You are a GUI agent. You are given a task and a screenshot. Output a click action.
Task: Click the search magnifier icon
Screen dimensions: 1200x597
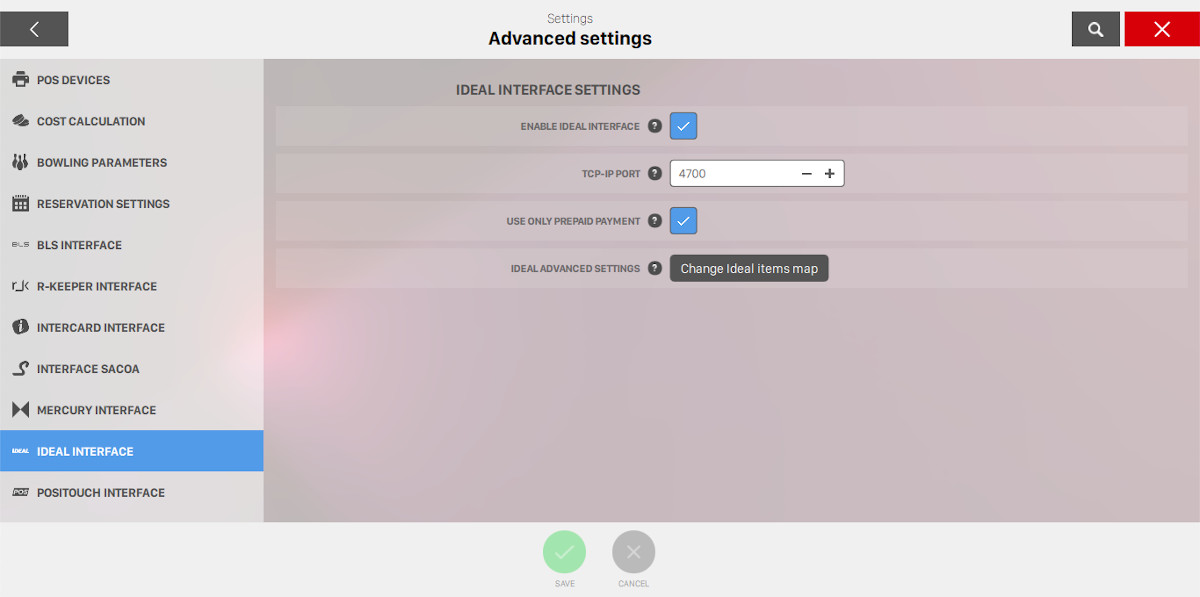1095,30
